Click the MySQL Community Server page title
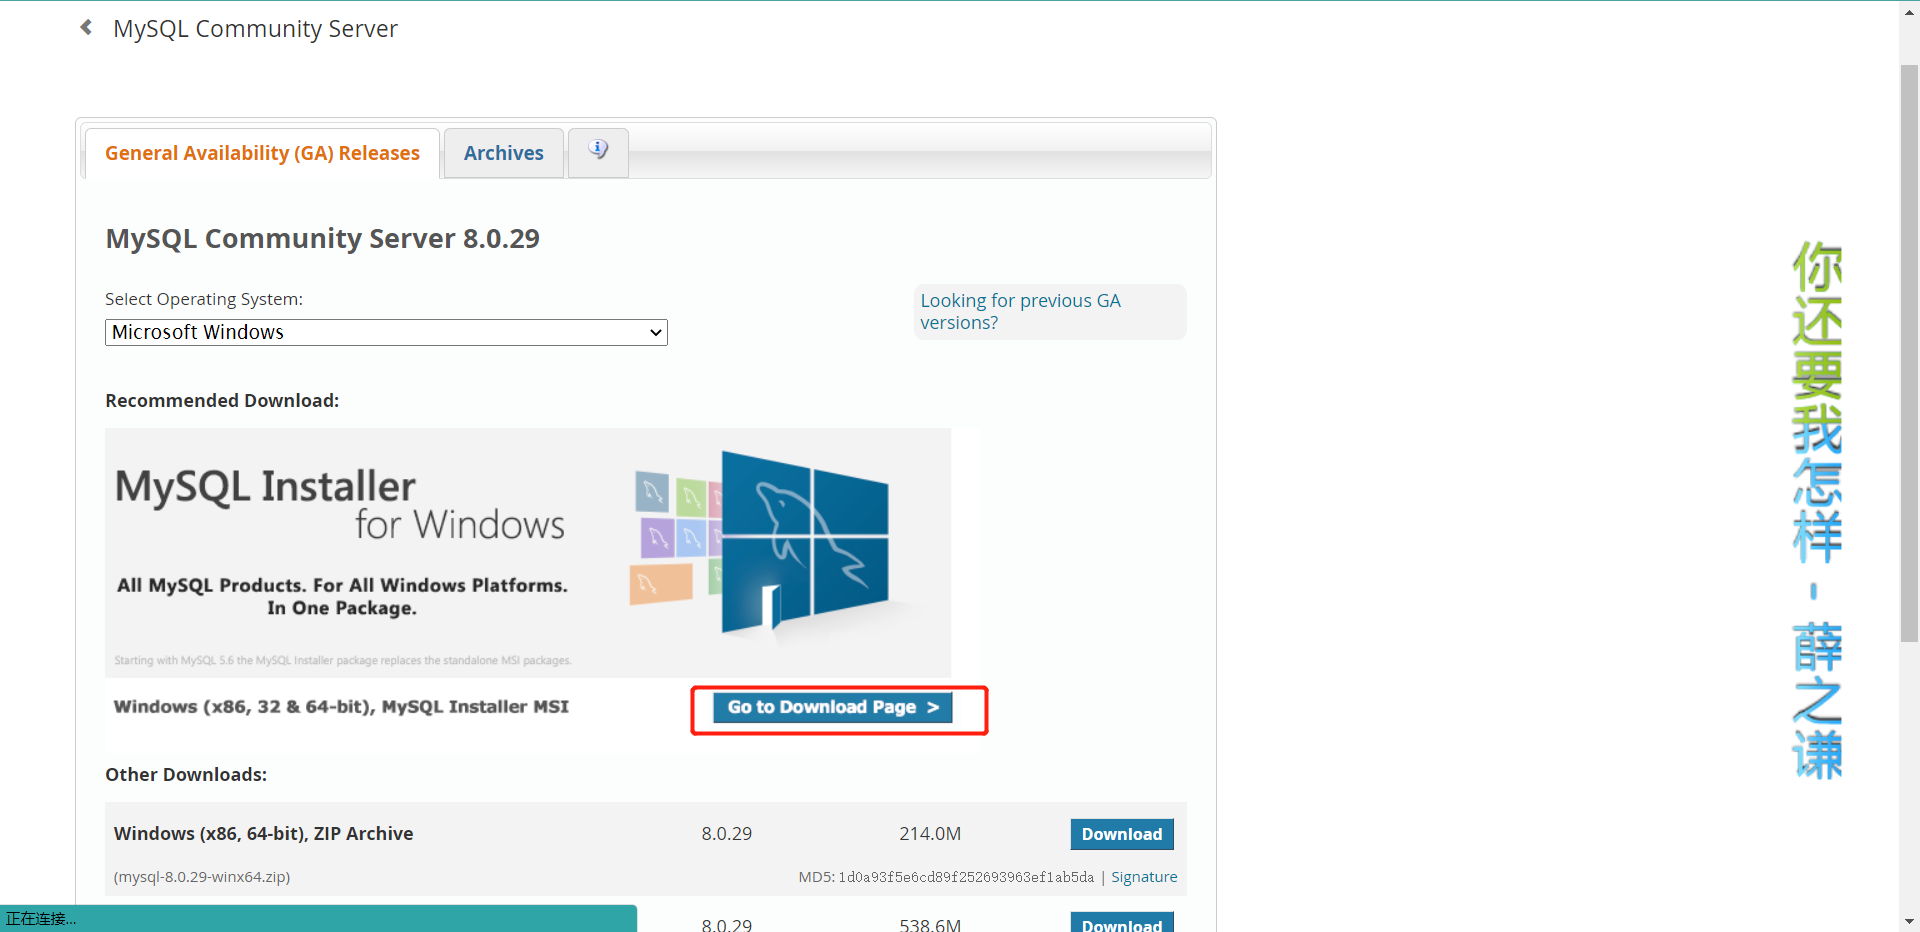1920x932 pixels. pos(255,29)
